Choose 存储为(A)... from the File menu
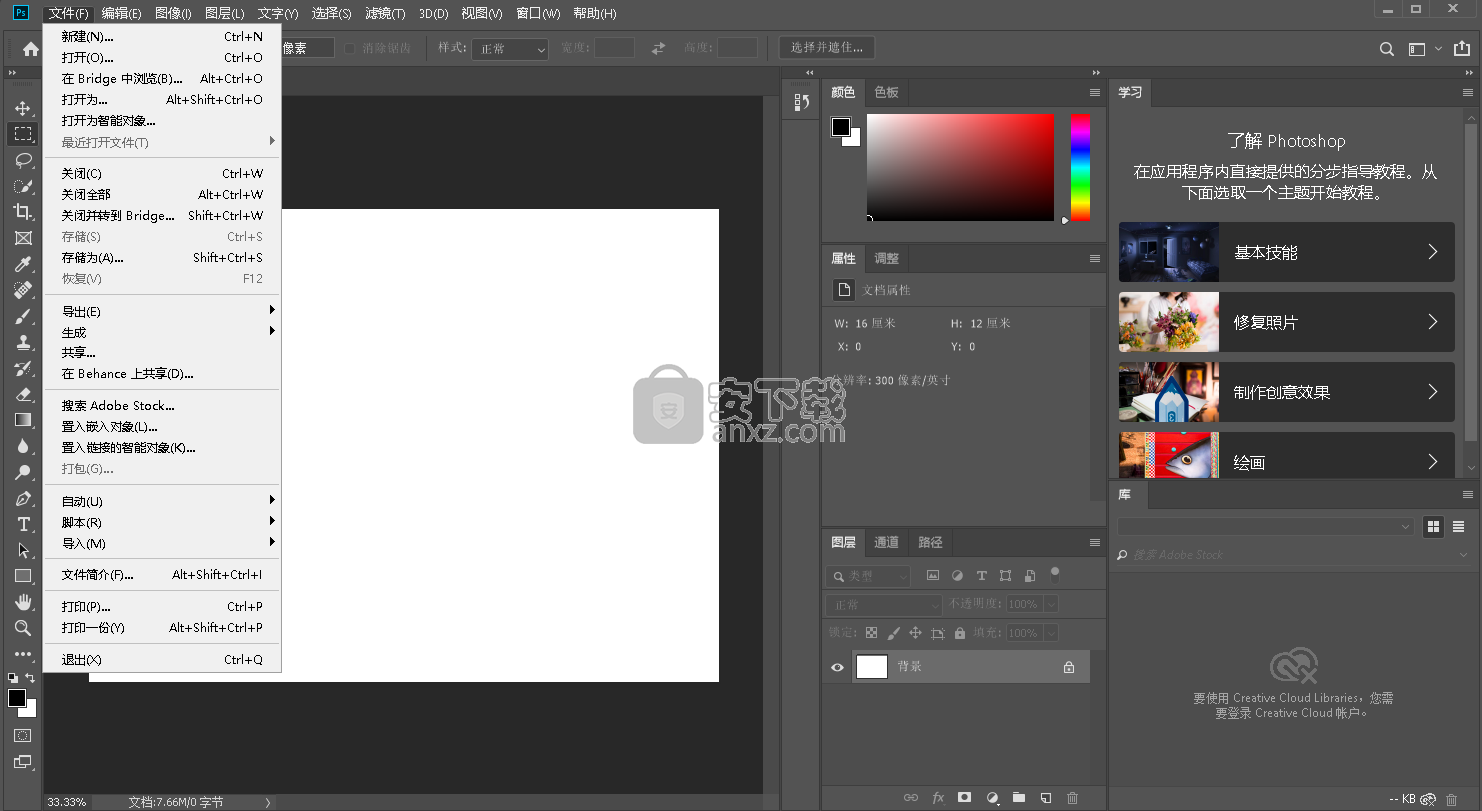 [162, 257]
